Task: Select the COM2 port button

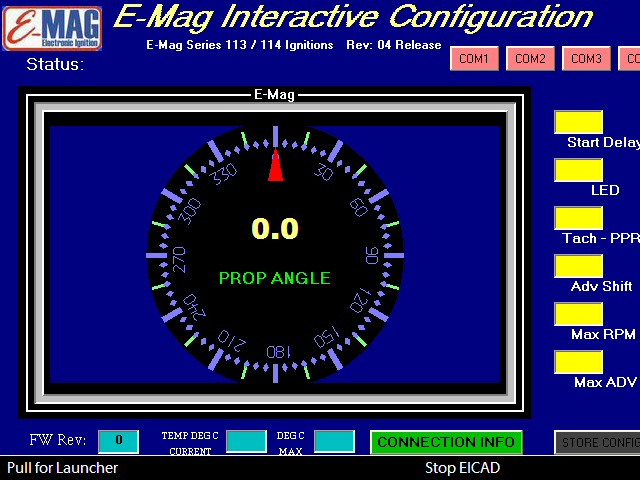Action: pos(530,59)
